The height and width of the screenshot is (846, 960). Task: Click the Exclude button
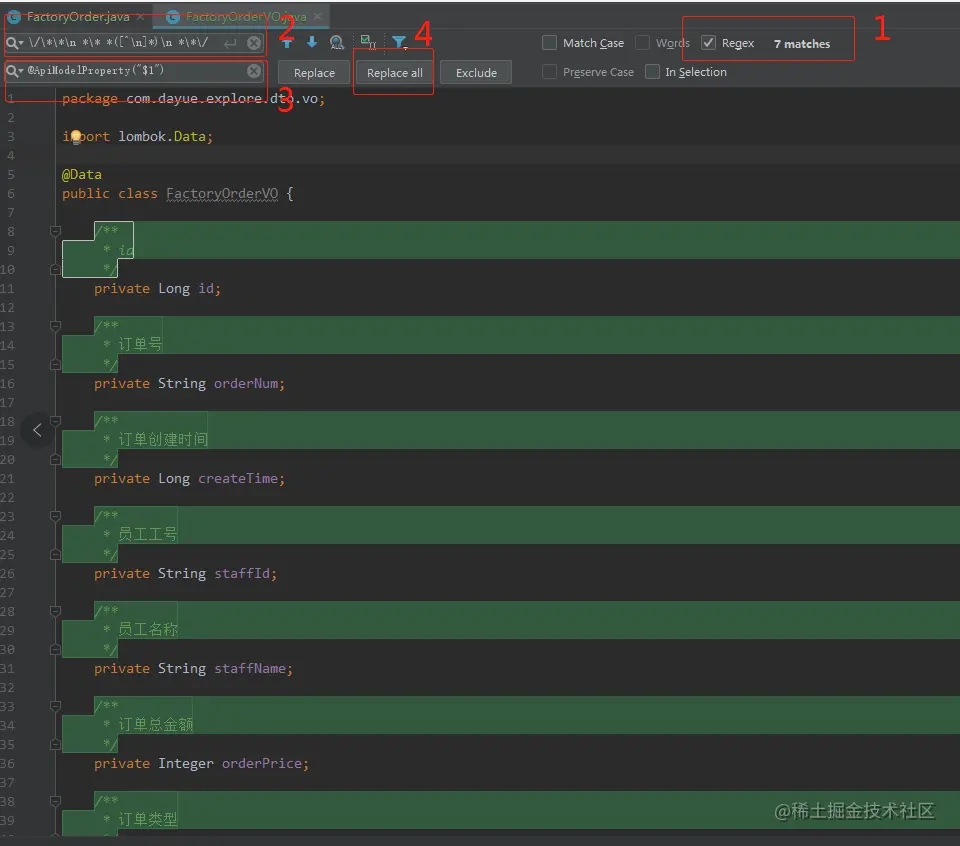pos(476,73)
